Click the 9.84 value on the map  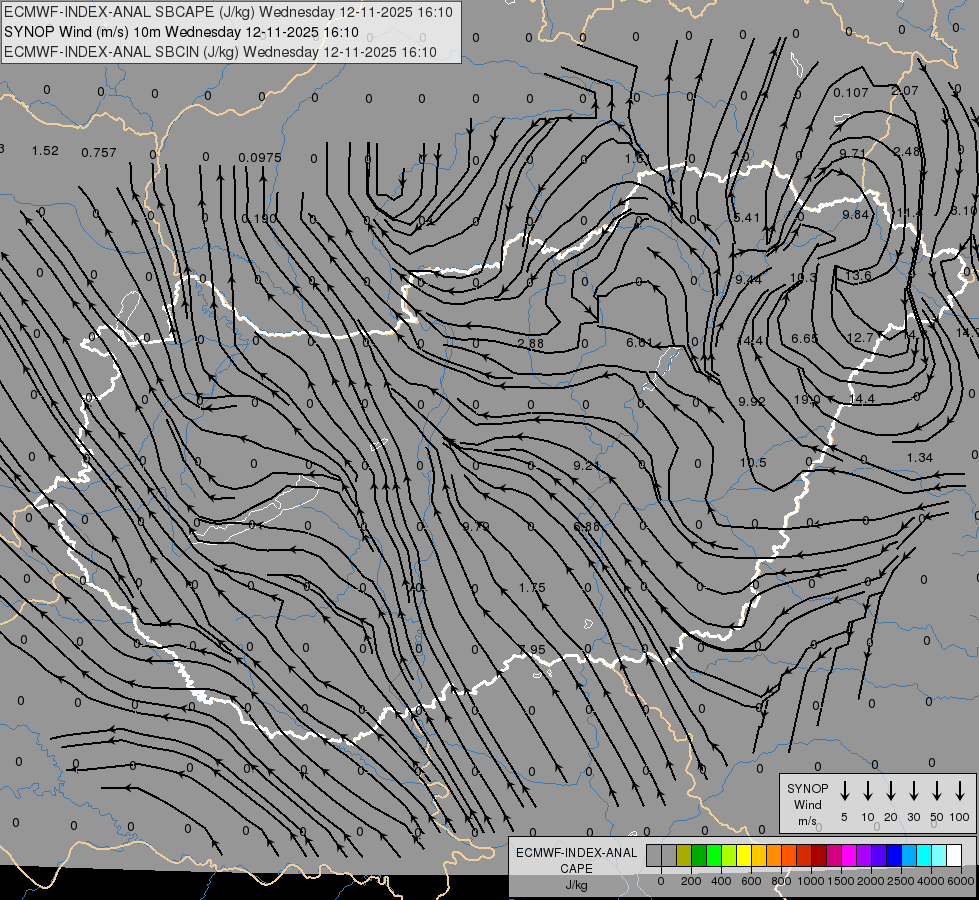(855, 214)
